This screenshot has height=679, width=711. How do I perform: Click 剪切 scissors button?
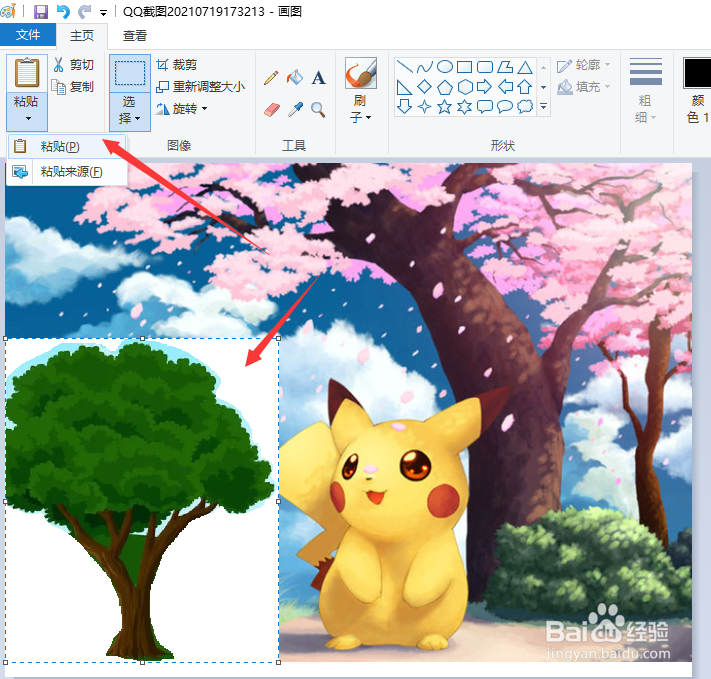tap(73, 65)
